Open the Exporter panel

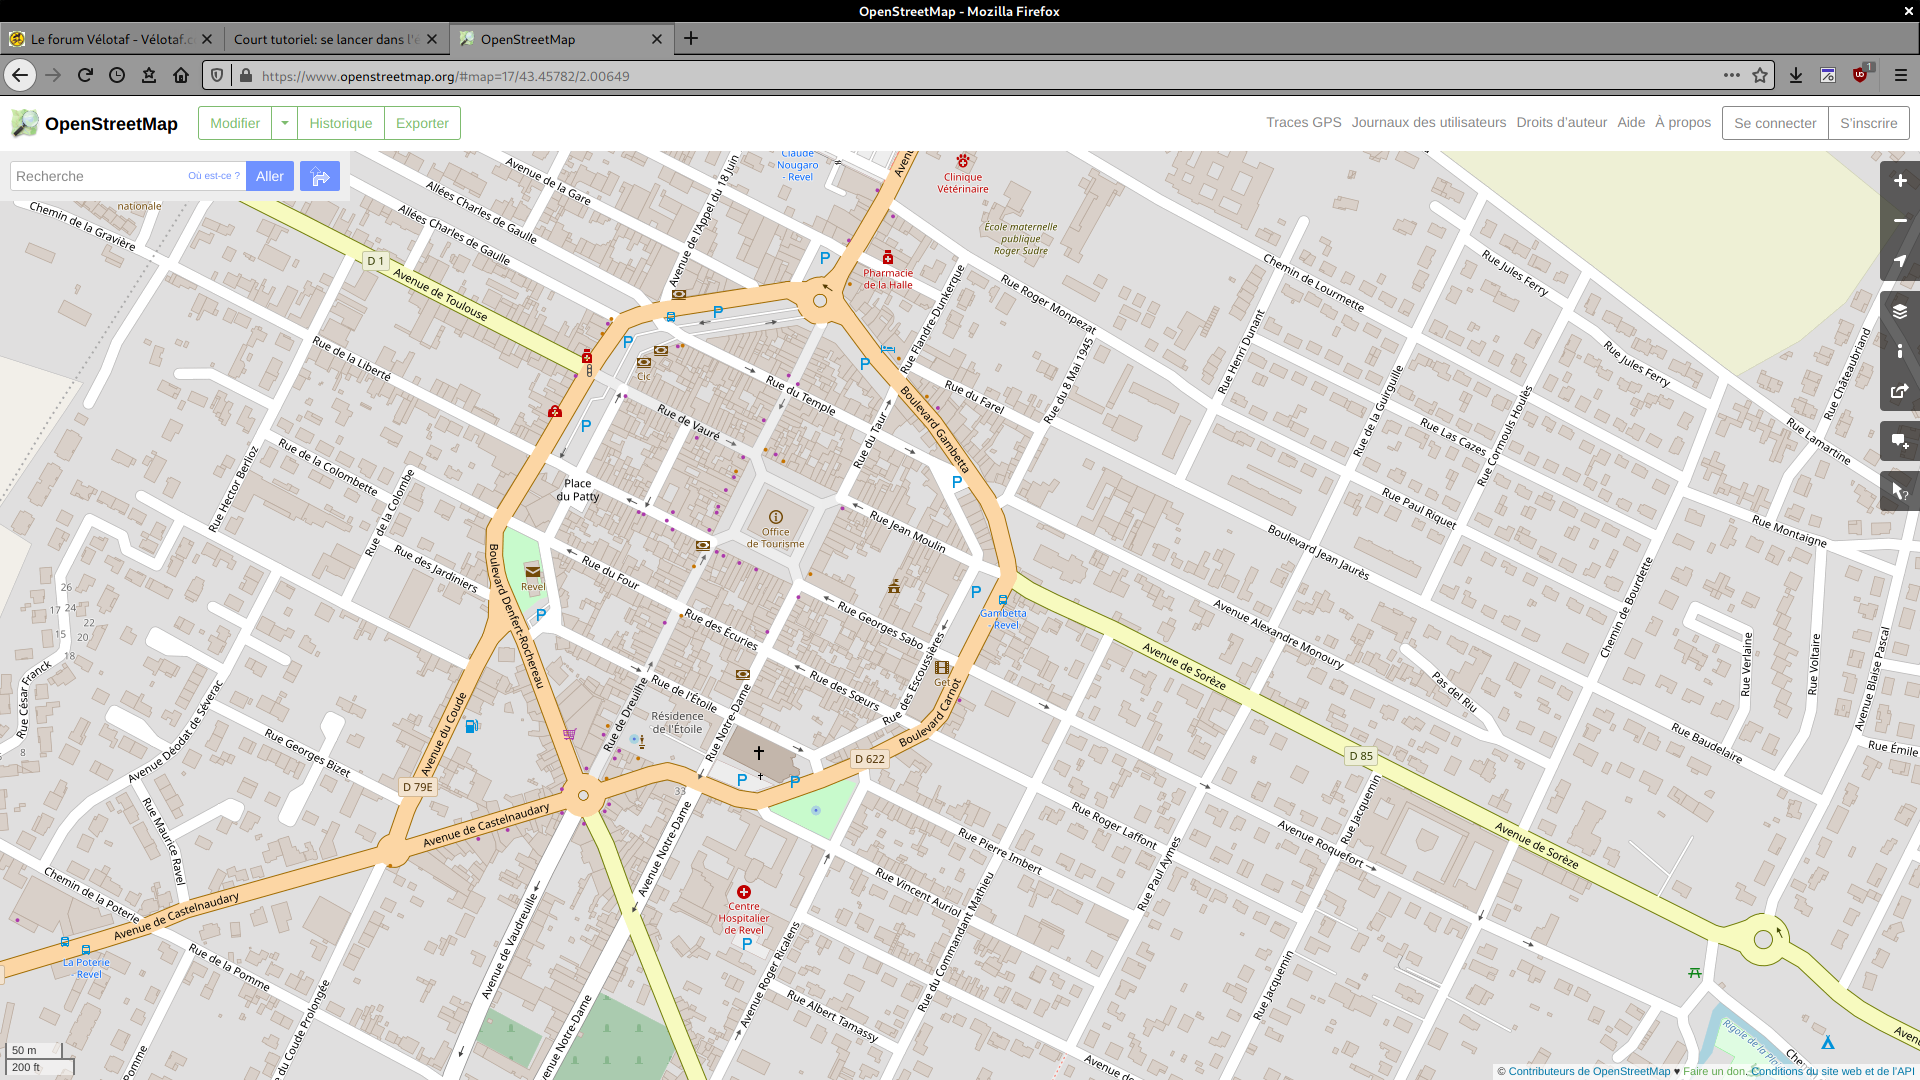tap(422, 123)
